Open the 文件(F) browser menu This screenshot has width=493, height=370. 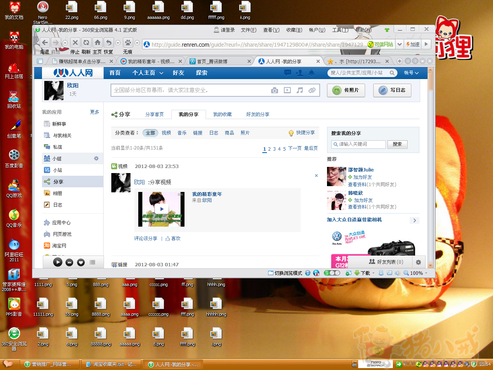click(249, 30)
